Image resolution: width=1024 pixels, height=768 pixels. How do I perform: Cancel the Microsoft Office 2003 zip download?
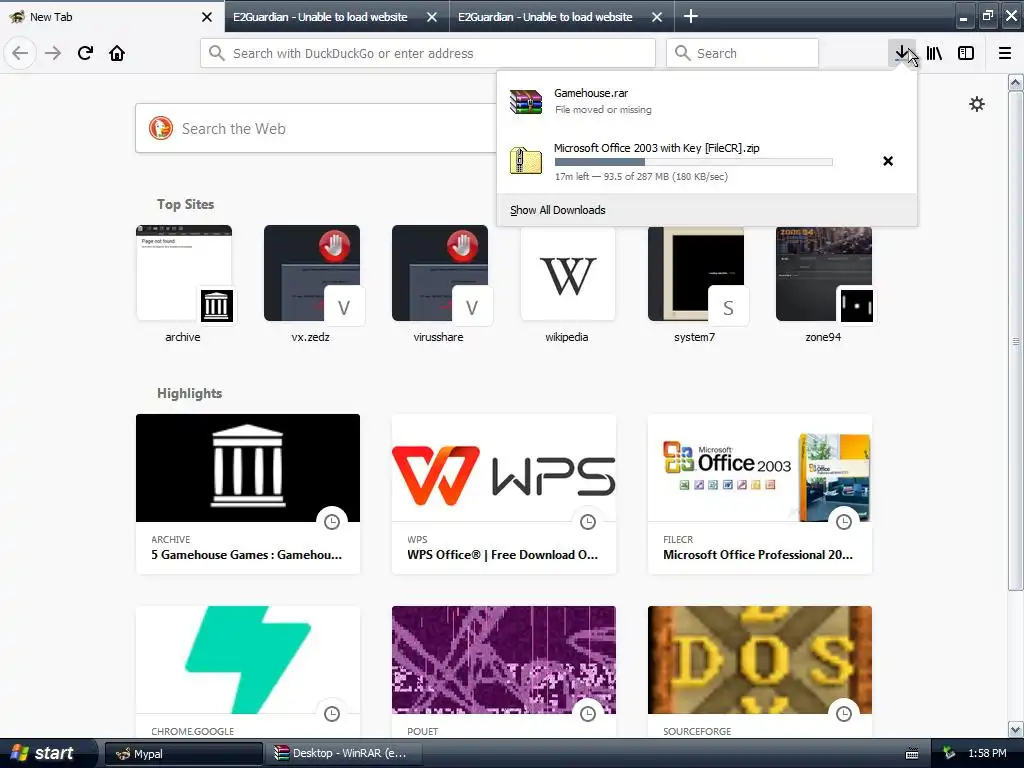pyautogui.click(x=888, y=161)
